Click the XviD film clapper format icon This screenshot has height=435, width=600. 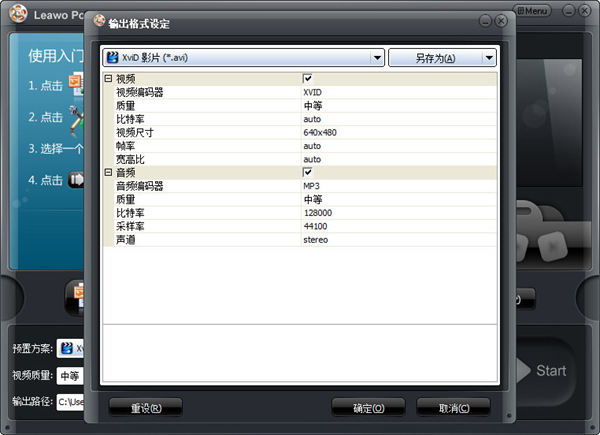coord(112,57)
